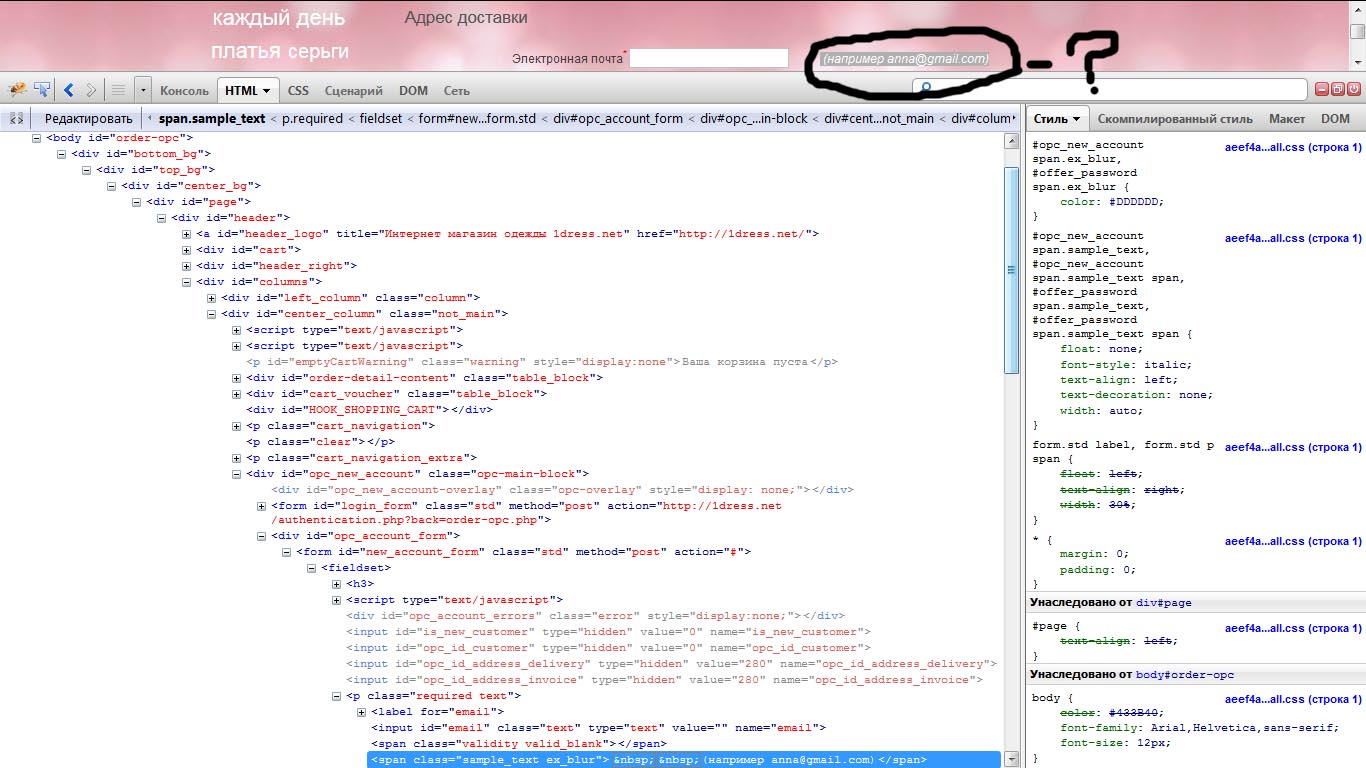Collapse the p class "required text" node
The height and width of the screenshot is (768, 1366).
[337, 696]
